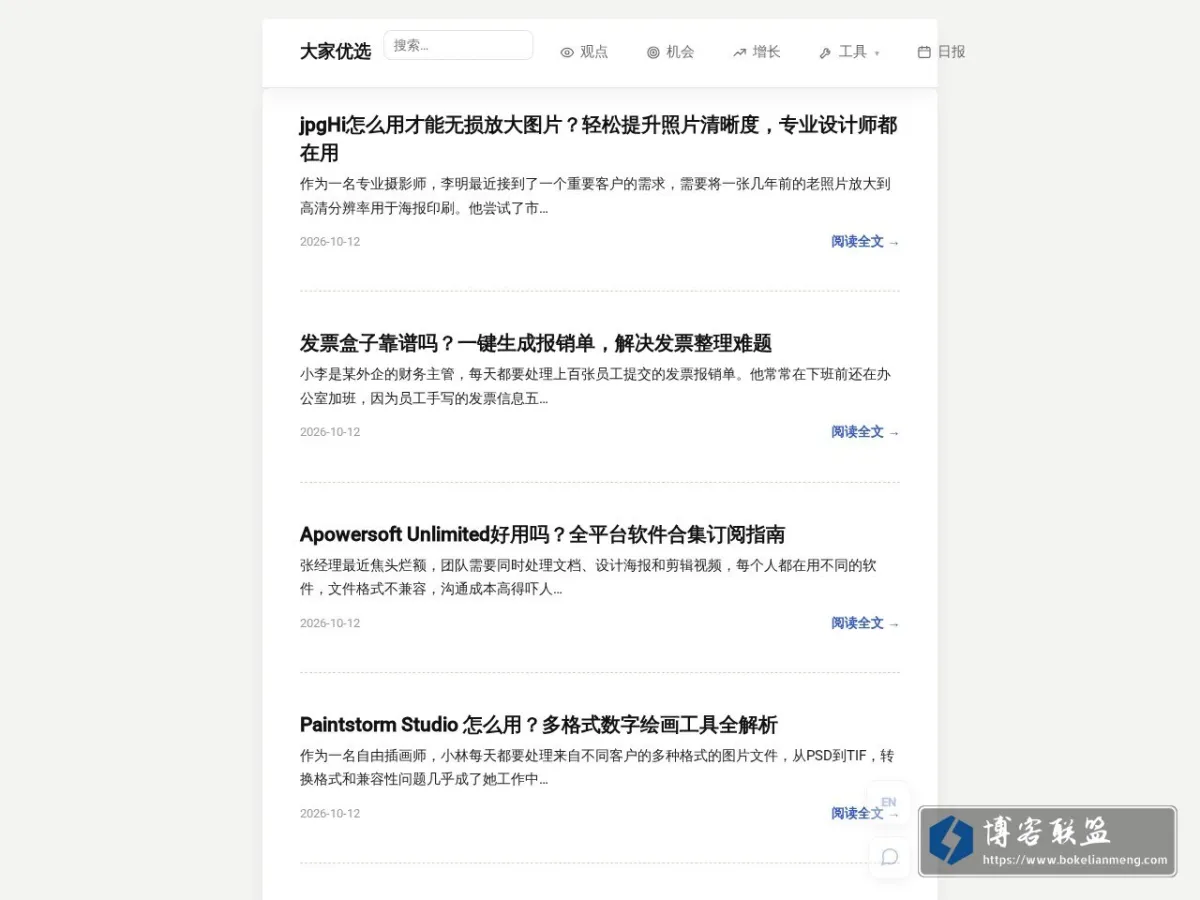Click the 2026-10-12 date under jpgHi article
The image size is (1200, 900).
pos(330,242)
